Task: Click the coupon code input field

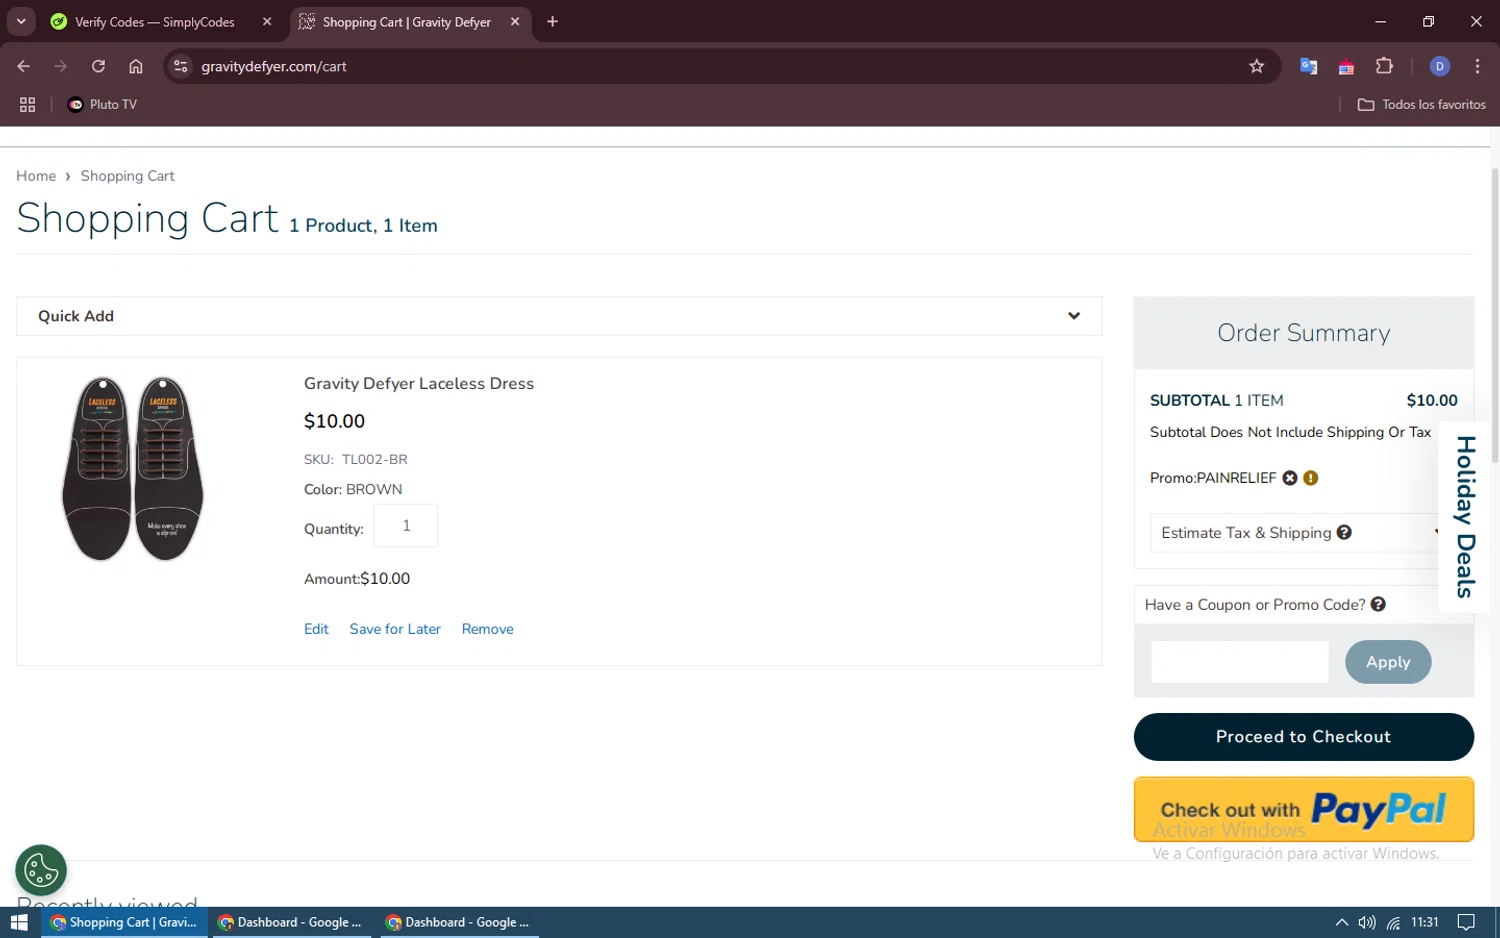Action: [x=1240, y=662]
